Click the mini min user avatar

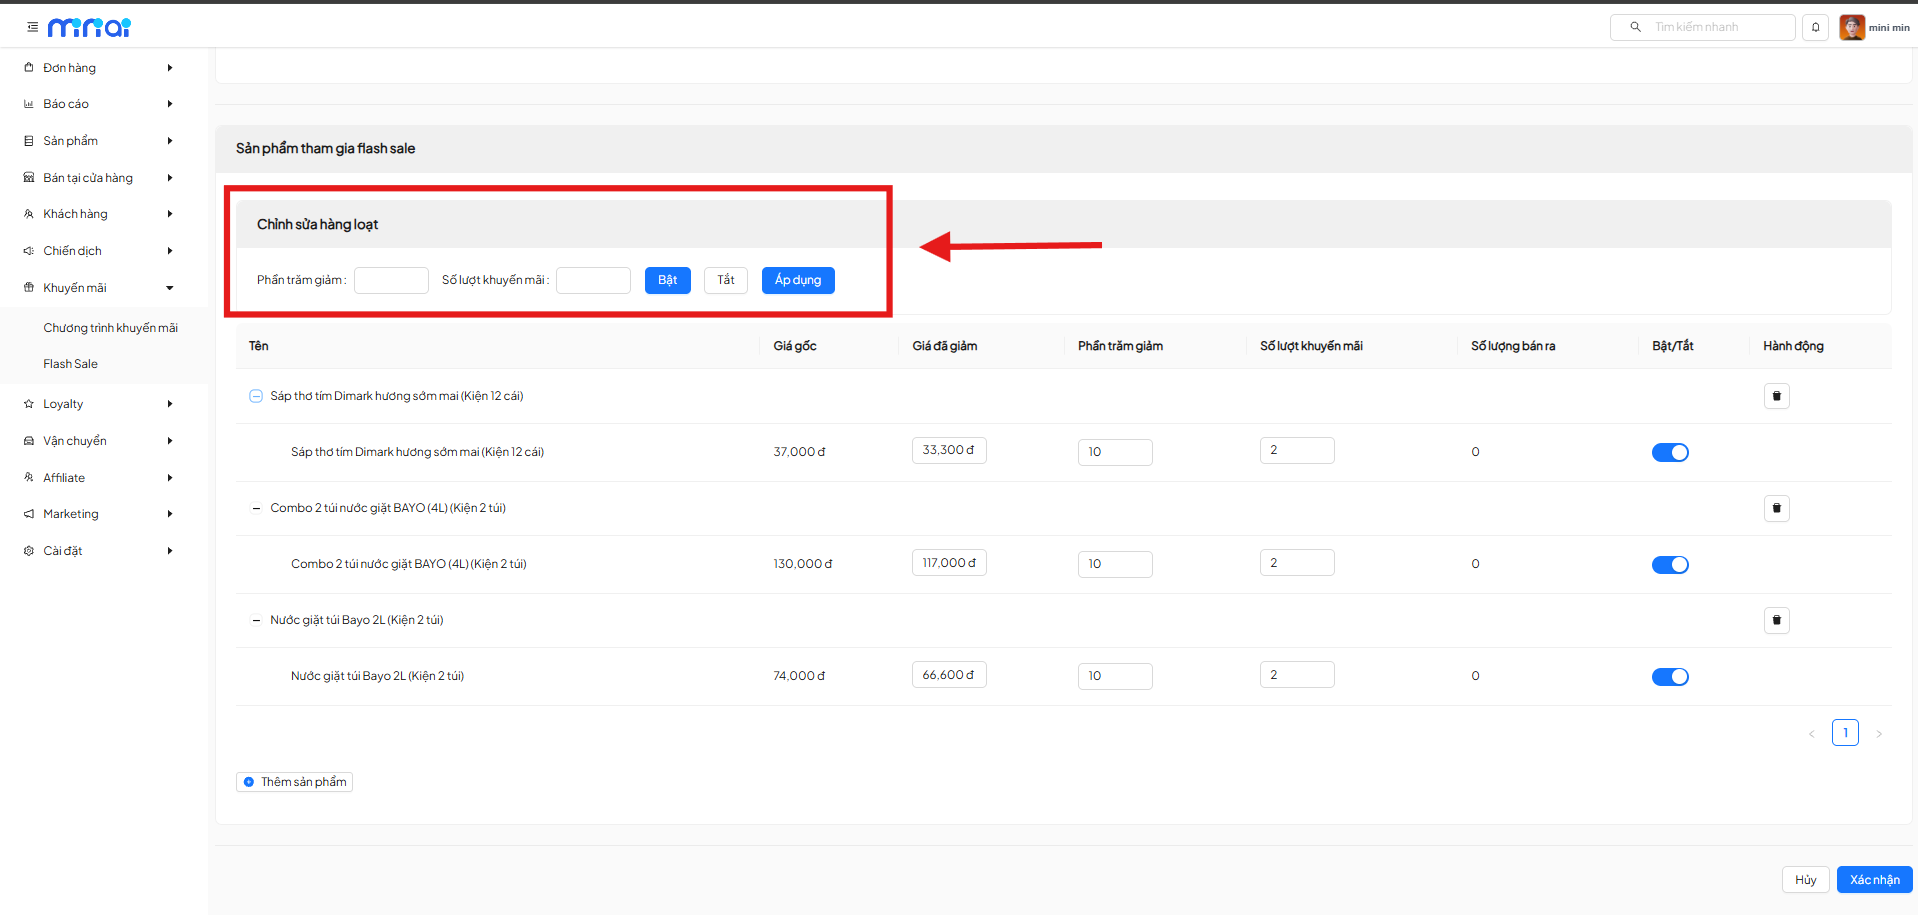point(1851,27)
